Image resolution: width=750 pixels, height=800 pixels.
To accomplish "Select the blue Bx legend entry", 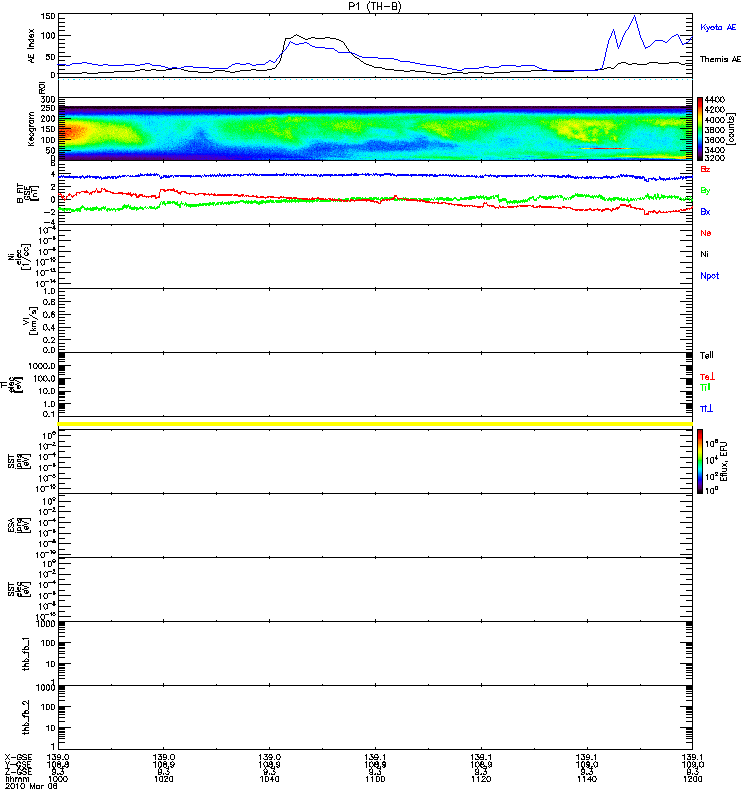I will point(704,212).
